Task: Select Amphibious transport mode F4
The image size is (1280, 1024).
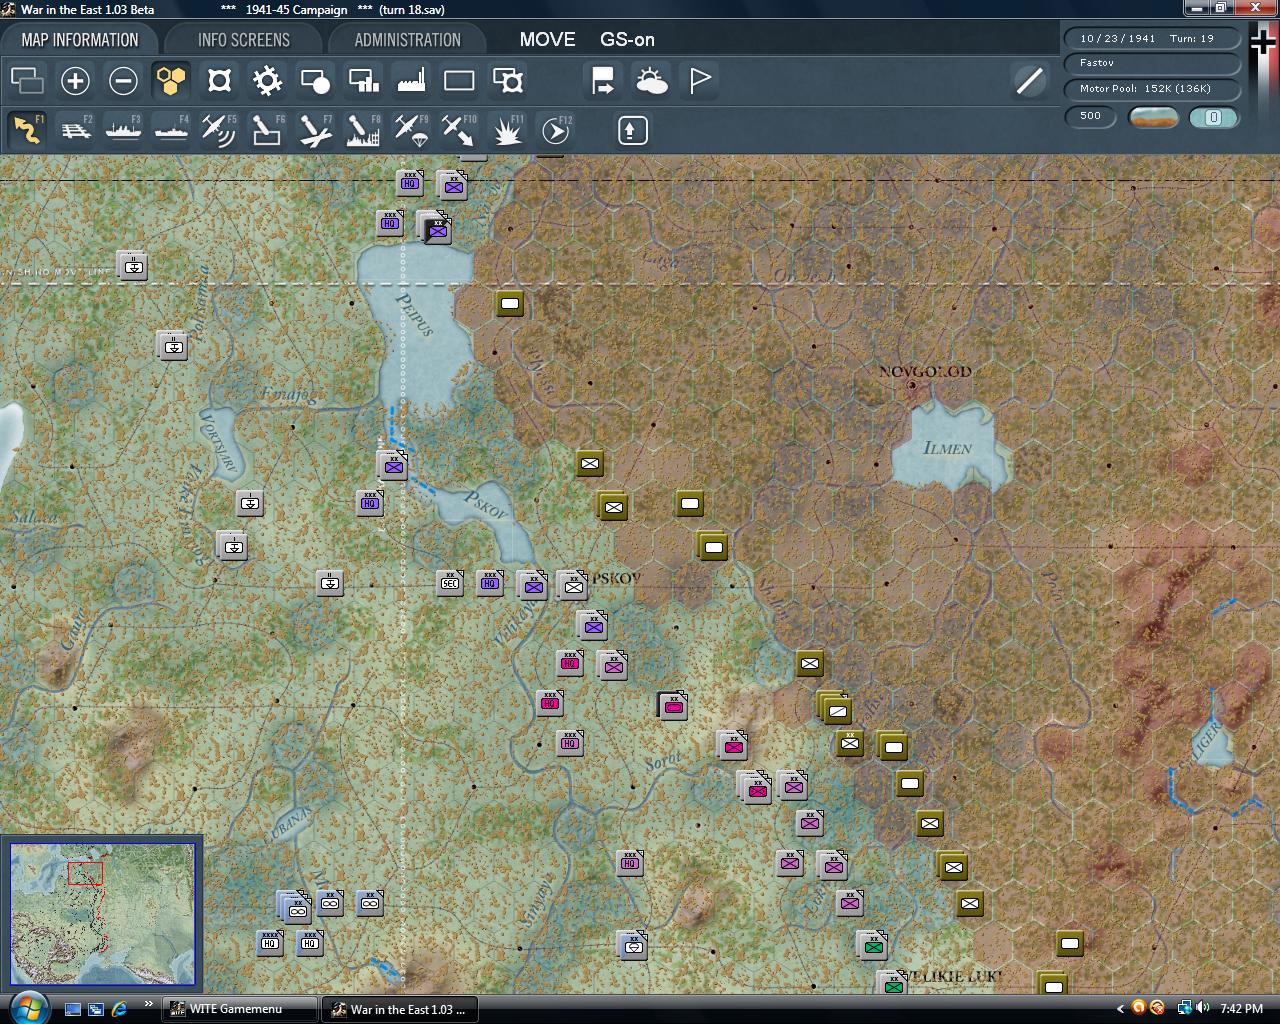Action: [x=171, y=130]
